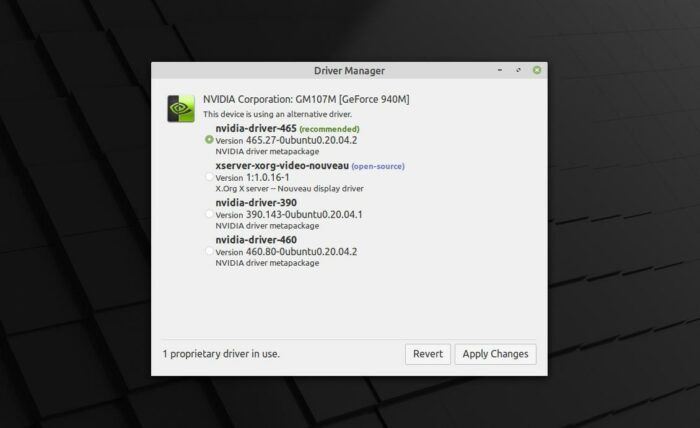The height and width of the screenshot is (428, 700).
Task: Click the '(open-source)' label
Action: pyautogui.click(x=378, y=166)
